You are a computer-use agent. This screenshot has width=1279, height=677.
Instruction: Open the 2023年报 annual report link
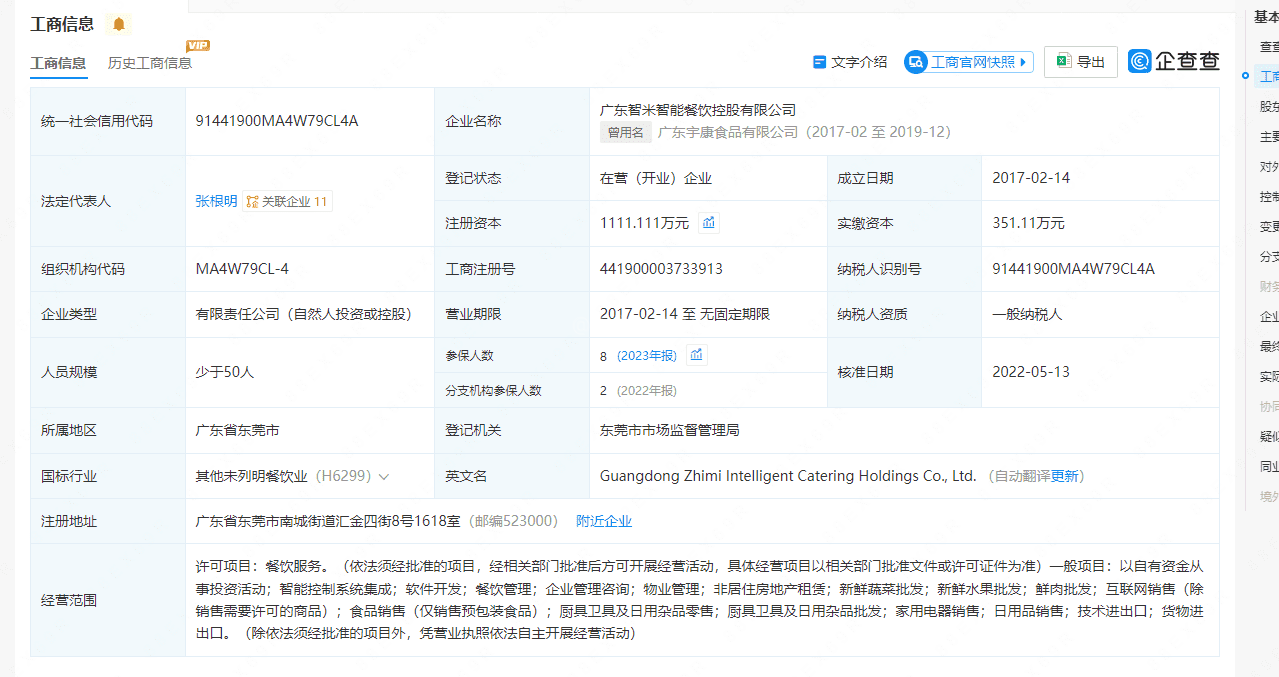coord(647,355)
